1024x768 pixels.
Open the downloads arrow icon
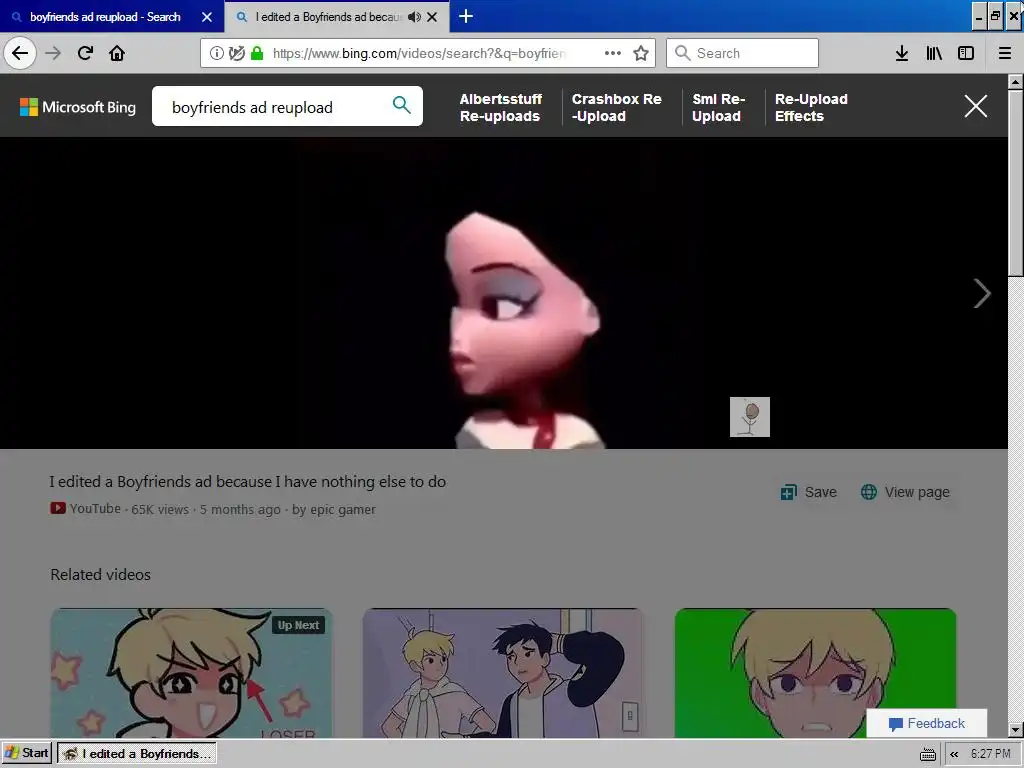point(902,53)
